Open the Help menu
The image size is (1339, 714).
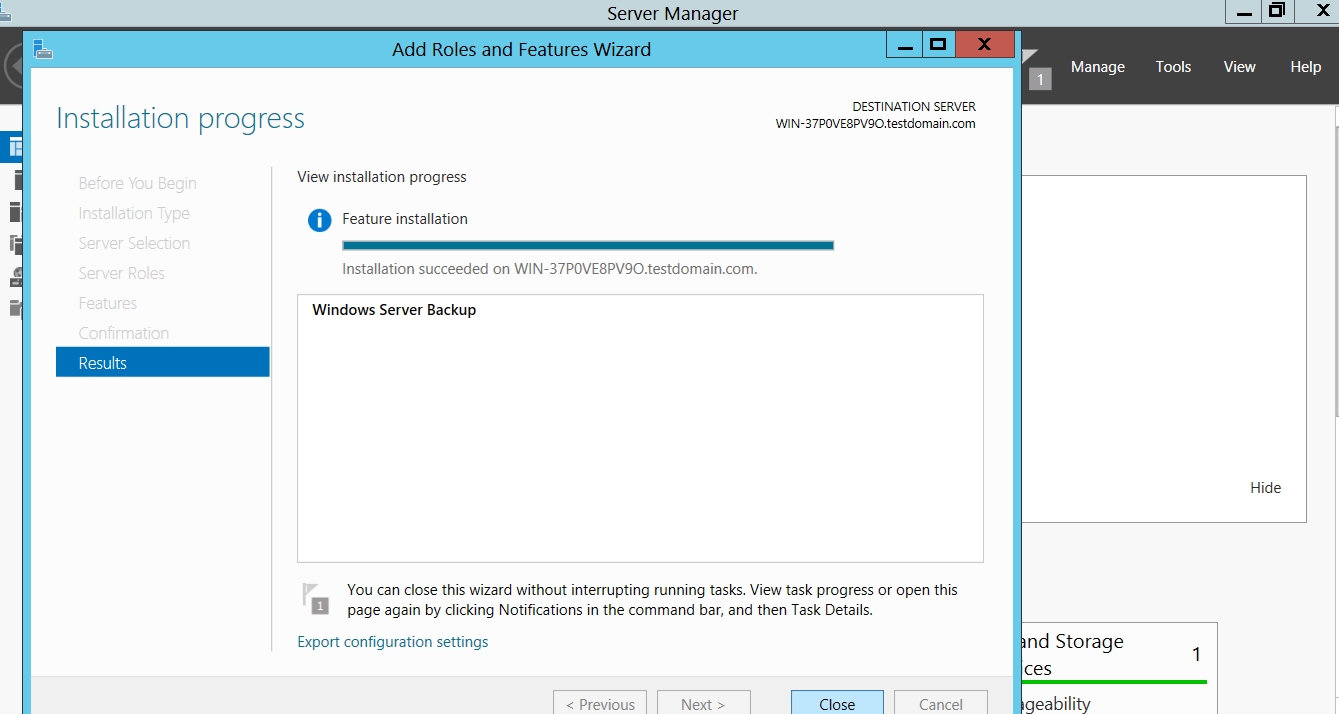1305,67
